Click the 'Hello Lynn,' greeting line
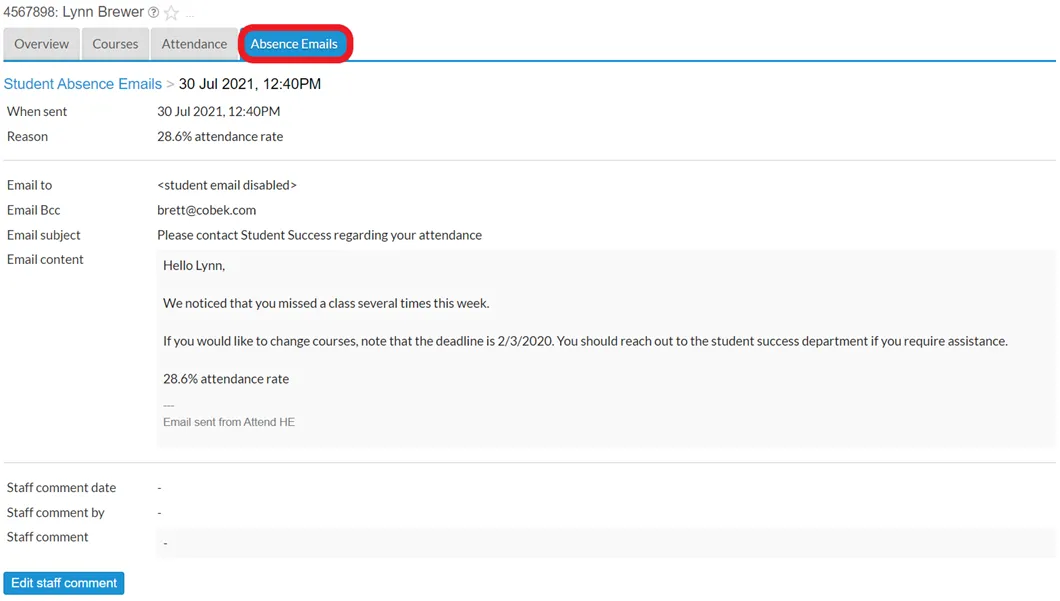 pyautogui.click(x=194, y=266)
